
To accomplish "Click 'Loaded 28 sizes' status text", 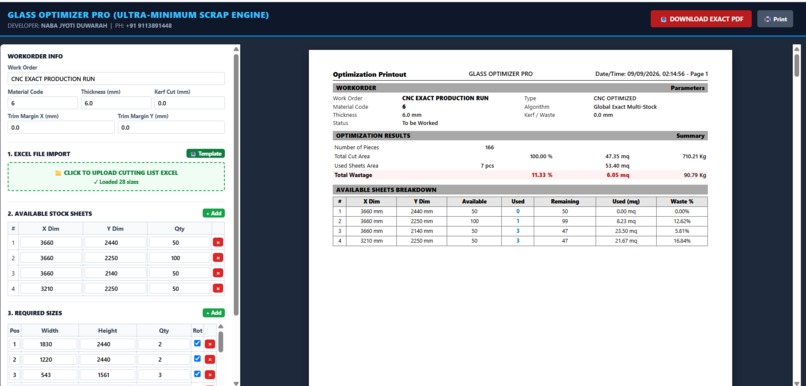I will coord(116,182).
